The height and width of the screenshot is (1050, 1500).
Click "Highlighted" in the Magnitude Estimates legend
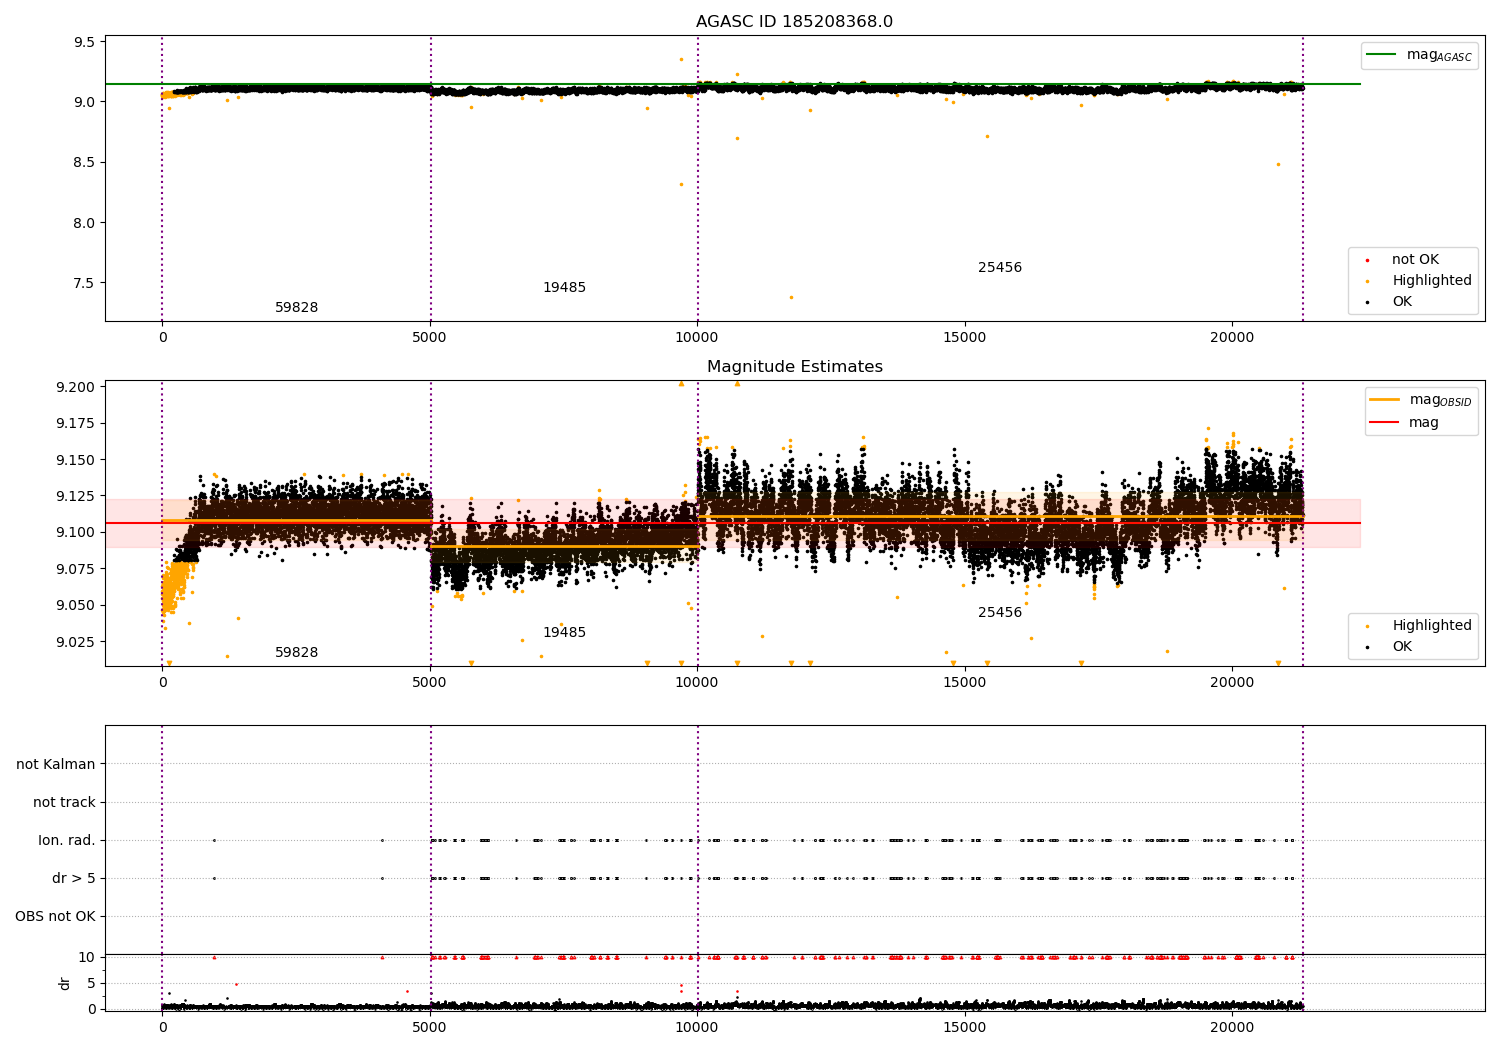[1431, 626]
